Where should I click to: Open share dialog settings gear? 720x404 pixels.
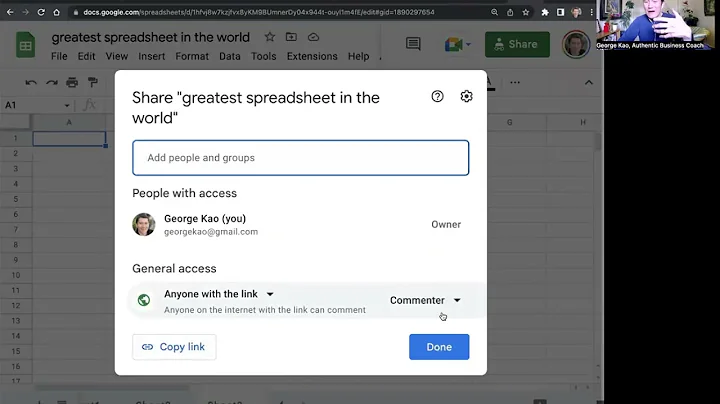(x=466, y=96)
